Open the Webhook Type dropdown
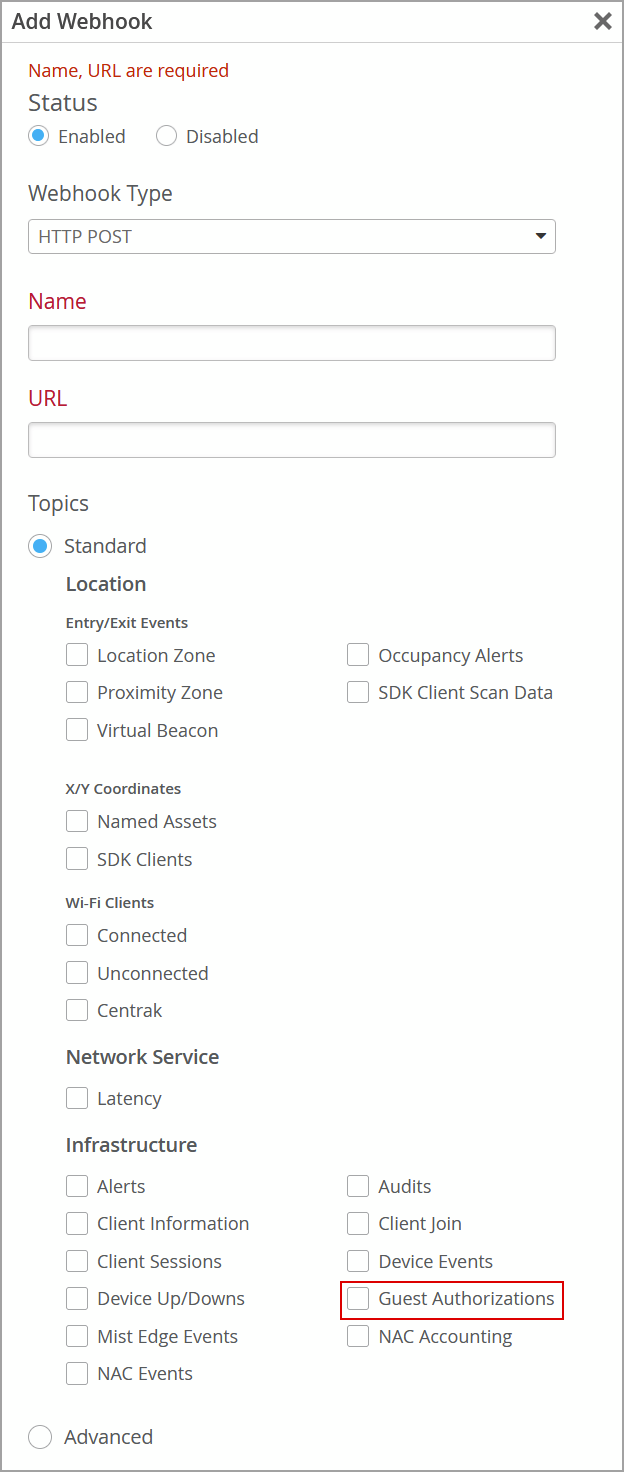The width and height of the screenshot is (624, 1472). [291, 237]
